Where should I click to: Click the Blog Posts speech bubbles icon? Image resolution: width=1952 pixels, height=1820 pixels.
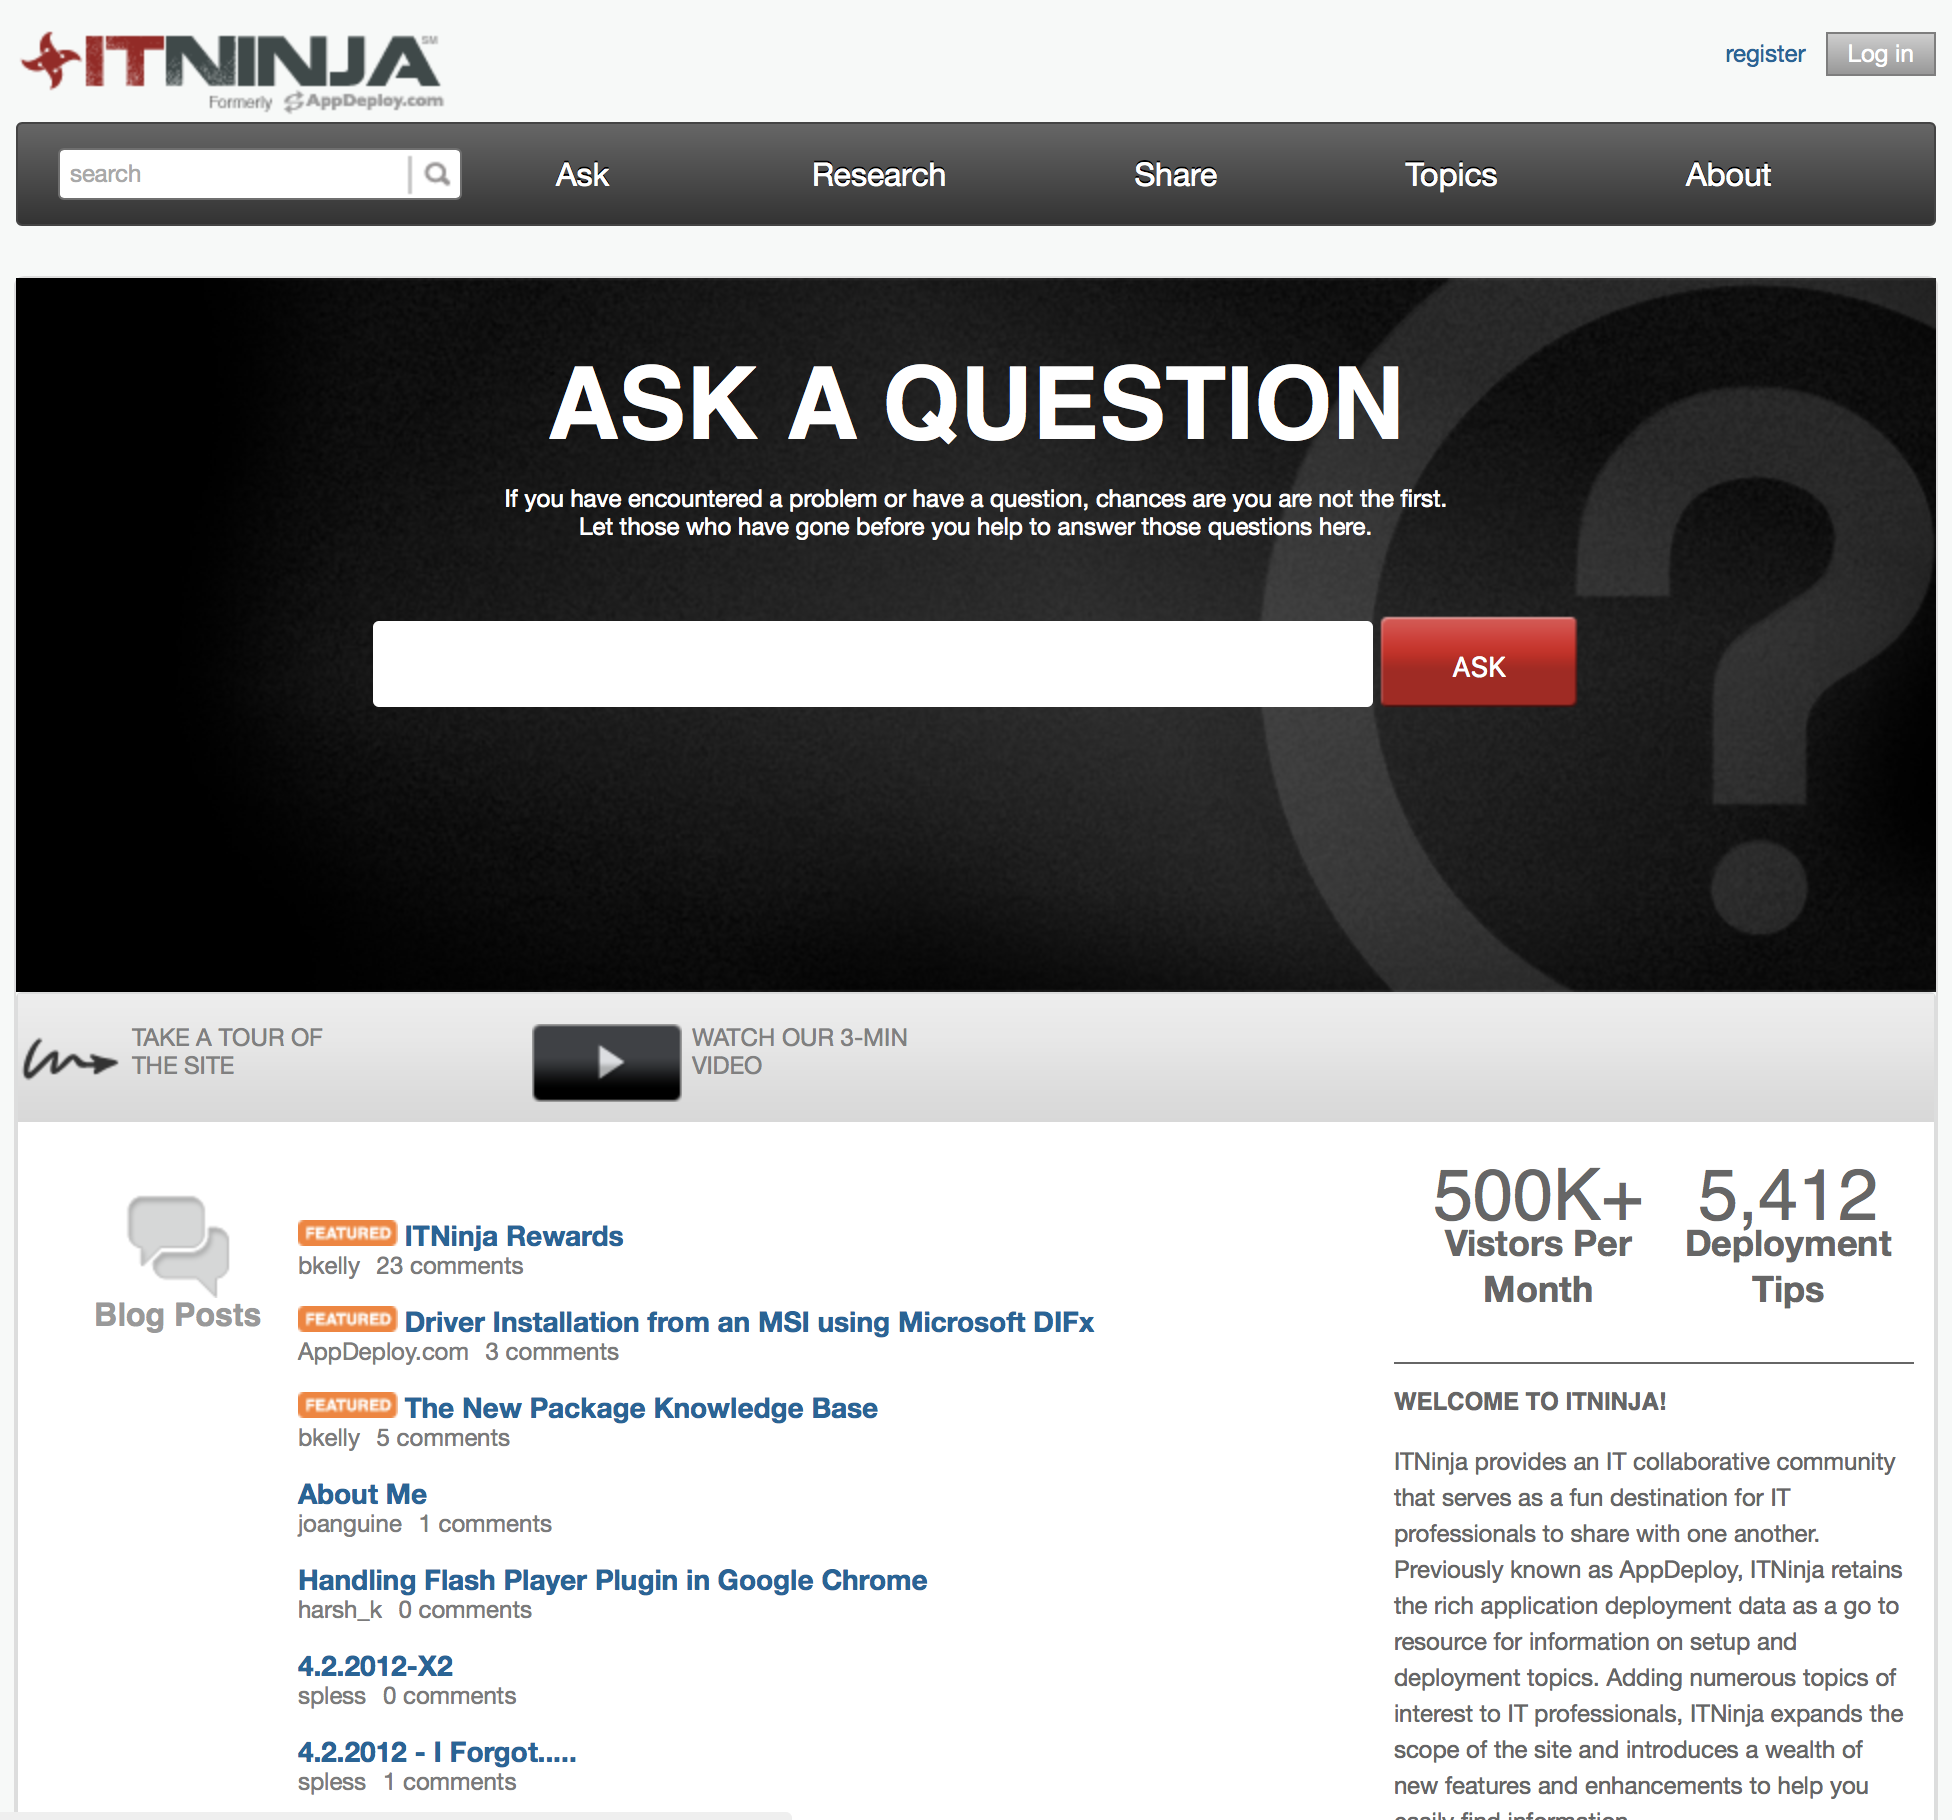click(178, 1244)
